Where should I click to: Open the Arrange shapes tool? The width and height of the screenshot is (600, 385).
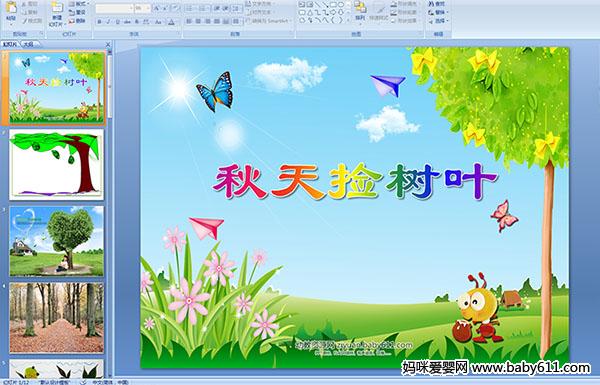click(360, 11)
